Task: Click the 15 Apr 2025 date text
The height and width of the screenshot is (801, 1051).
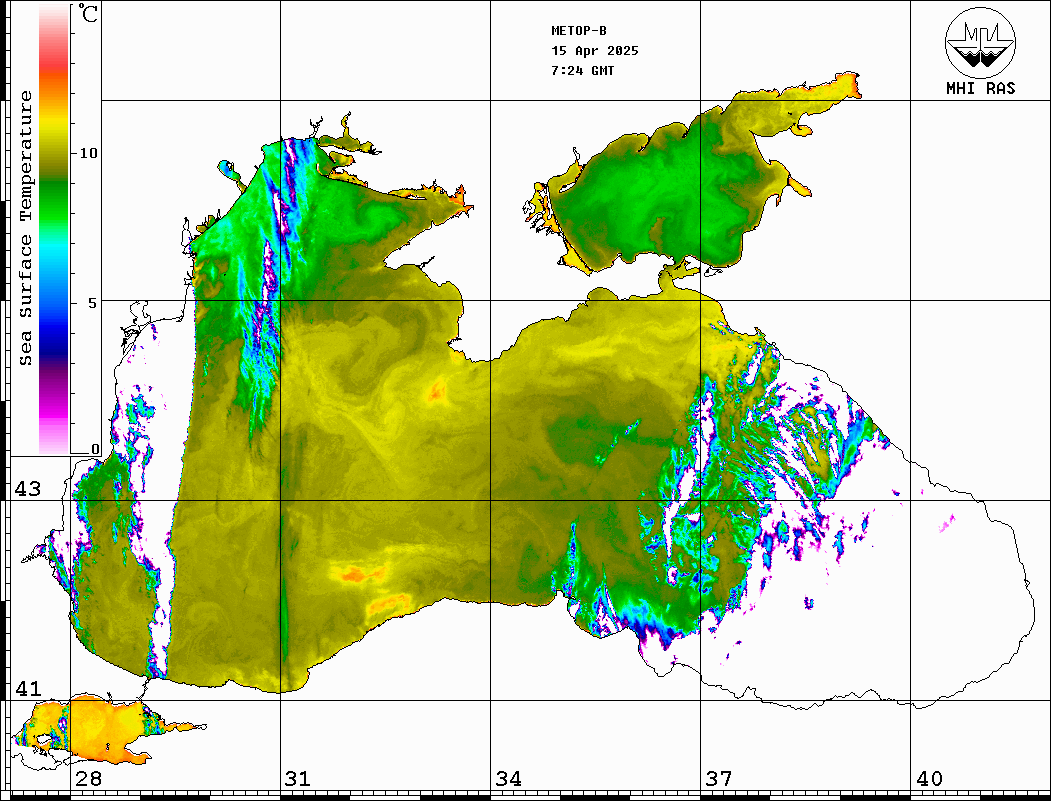Action: 595,51
